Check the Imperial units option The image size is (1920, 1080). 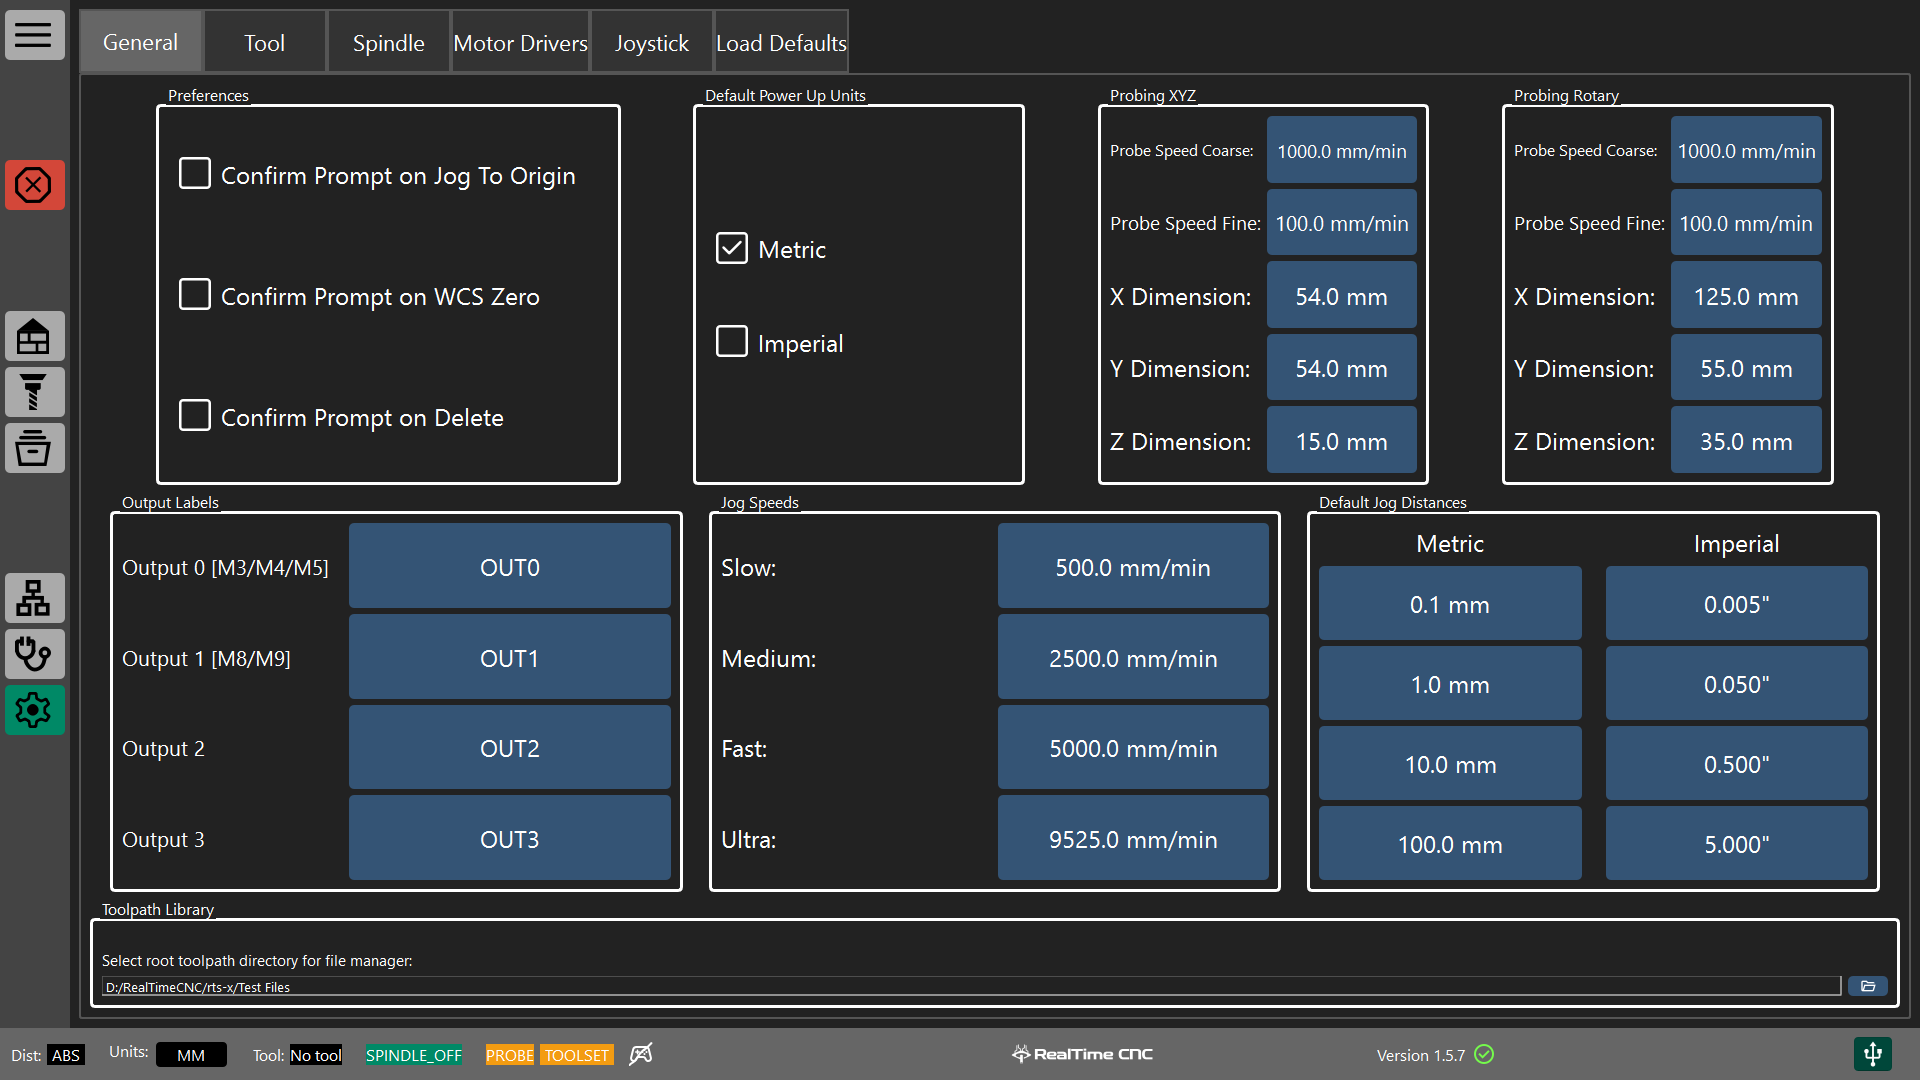pyautogui.click(x=732, y=342)
